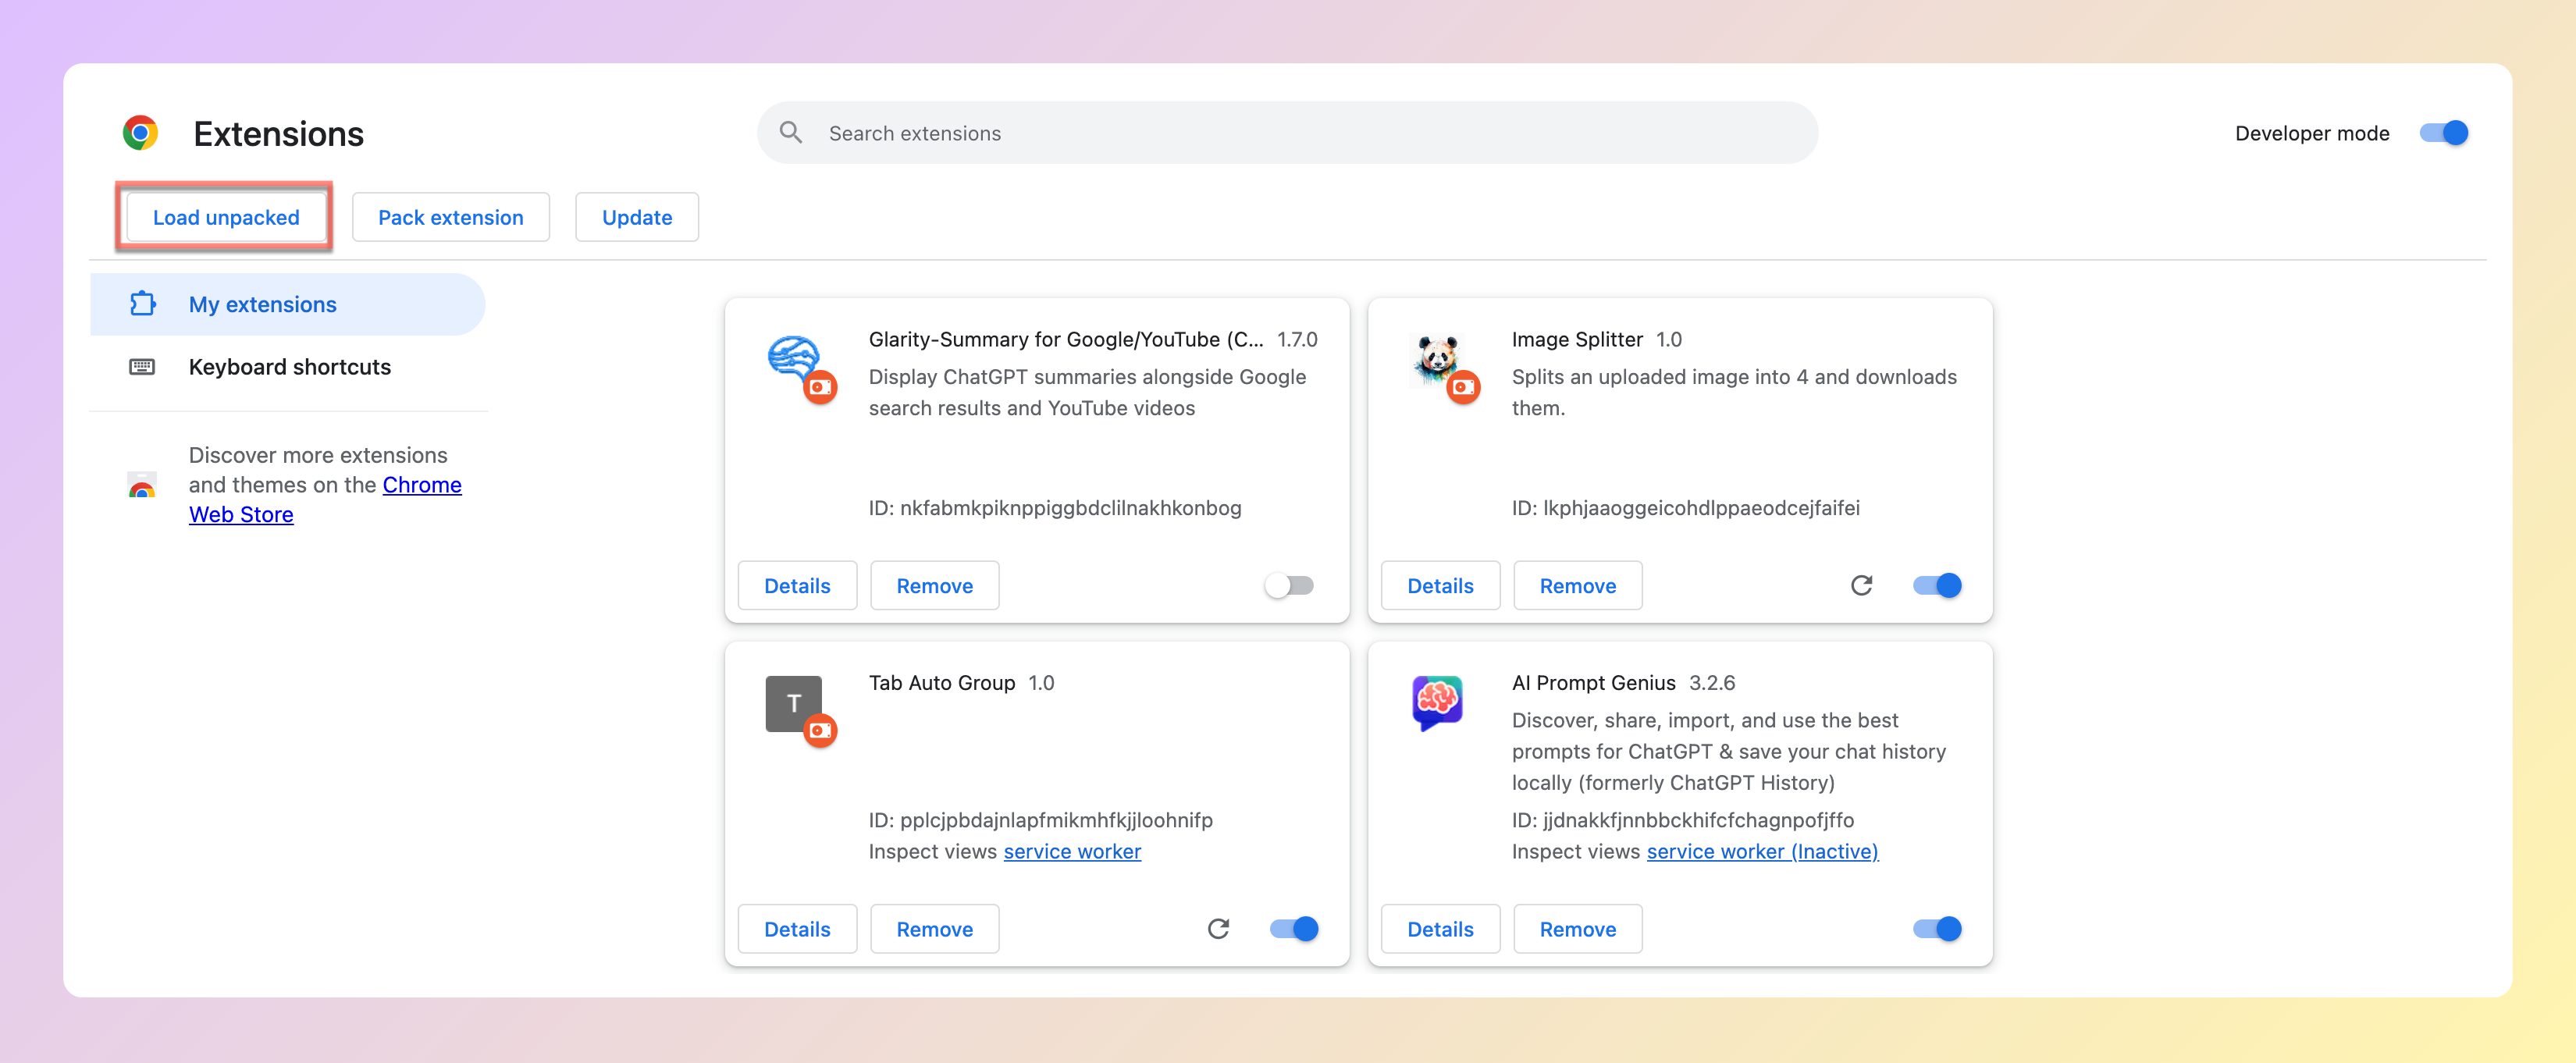Reload the Tab Auto Group extension
The width and height of the screenshot is (2576, 1063).
1218,929
